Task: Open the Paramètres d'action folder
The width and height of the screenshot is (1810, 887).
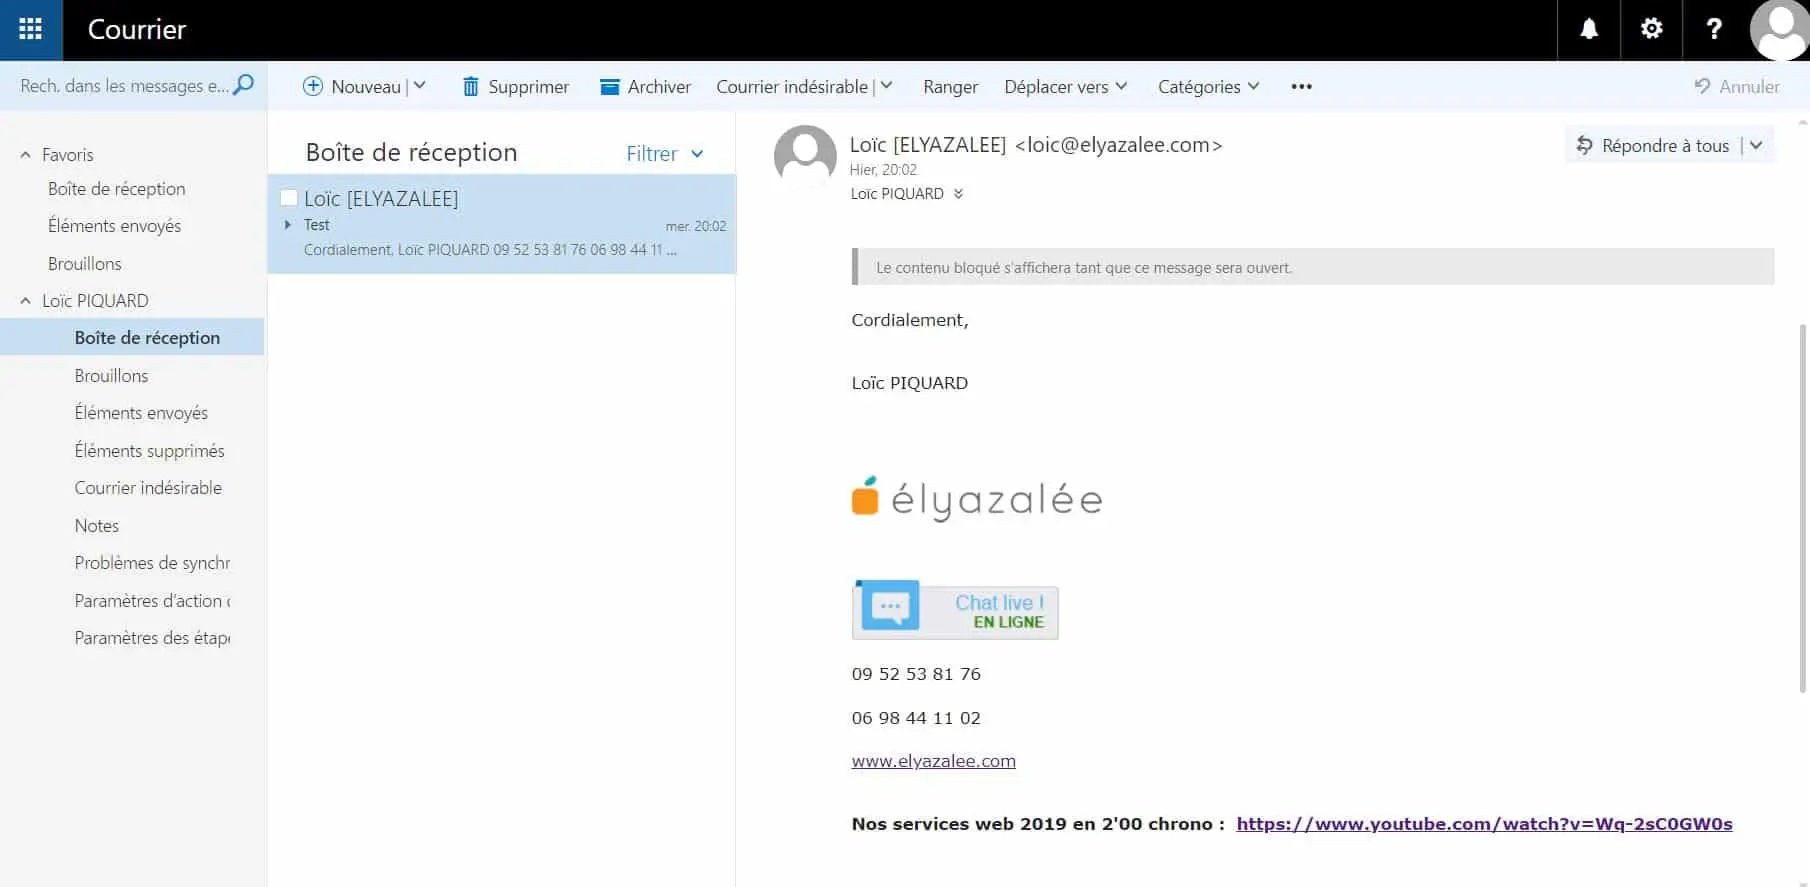Action: pyautogui.click(x=152, y=601)
